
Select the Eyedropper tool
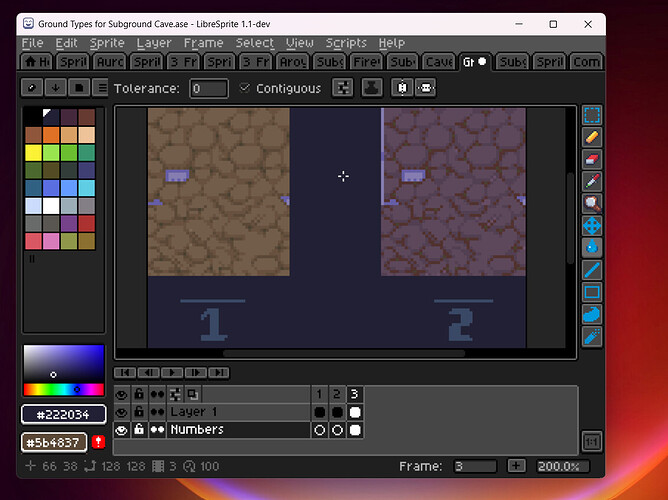[x=592, y=182]
